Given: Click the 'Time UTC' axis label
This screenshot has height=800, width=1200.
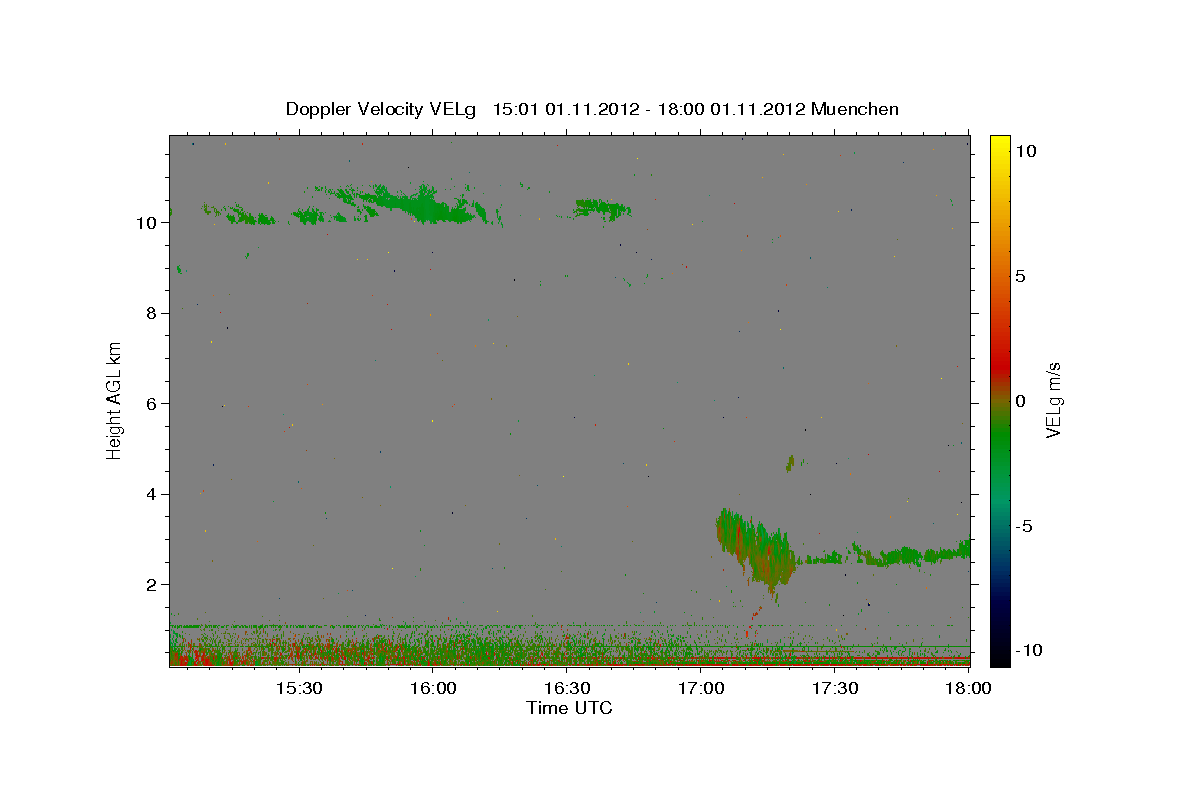Looking at the screenshot, I should [x=569, y=708].
